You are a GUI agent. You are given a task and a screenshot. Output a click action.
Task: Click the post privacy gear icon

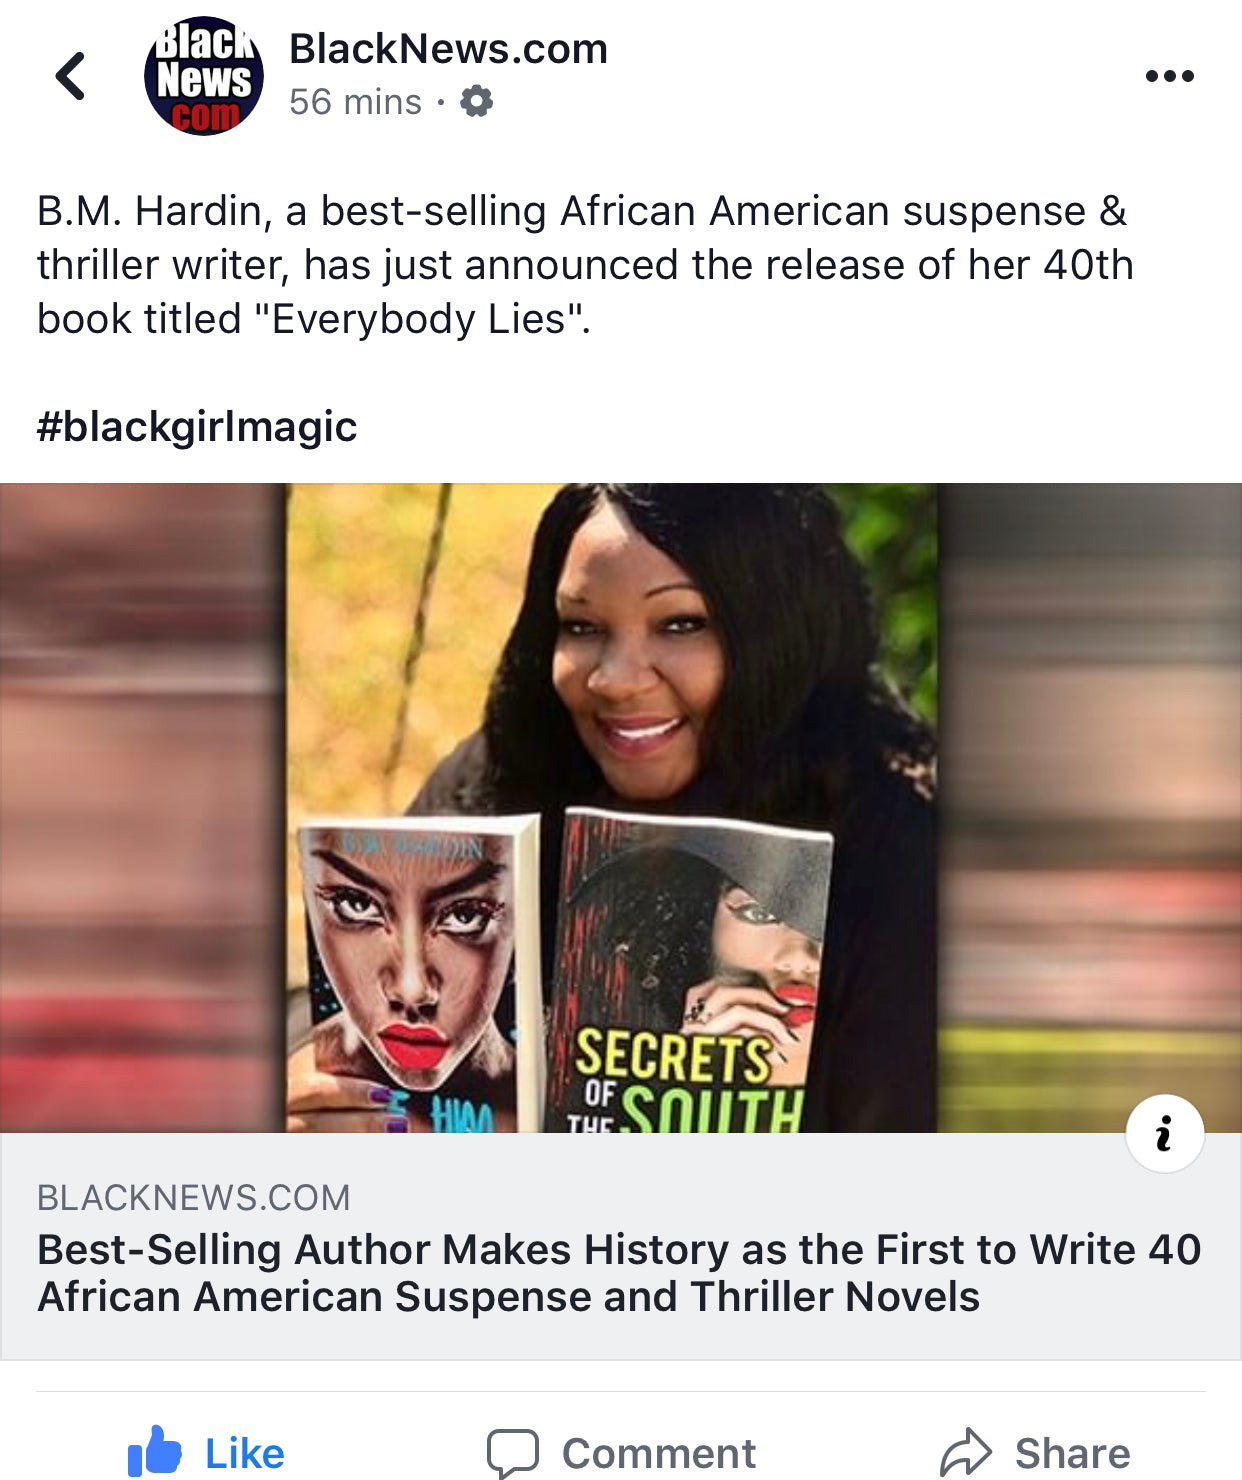(x=476, y=101)
